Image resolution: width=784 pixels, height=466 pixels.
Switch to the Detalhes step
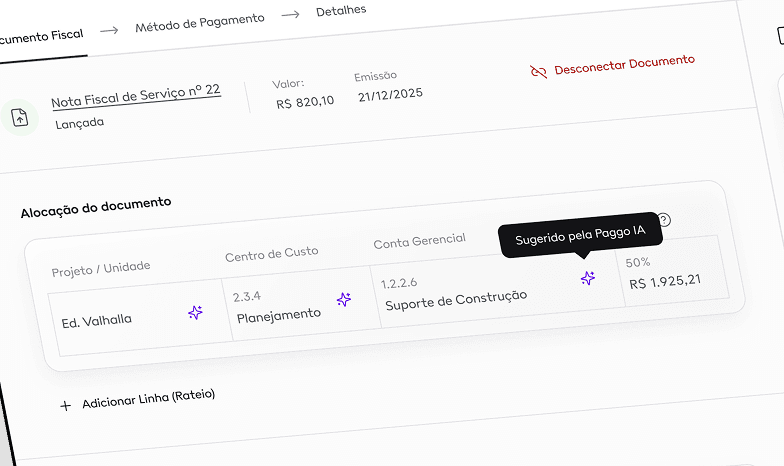[x=341, y=10]
